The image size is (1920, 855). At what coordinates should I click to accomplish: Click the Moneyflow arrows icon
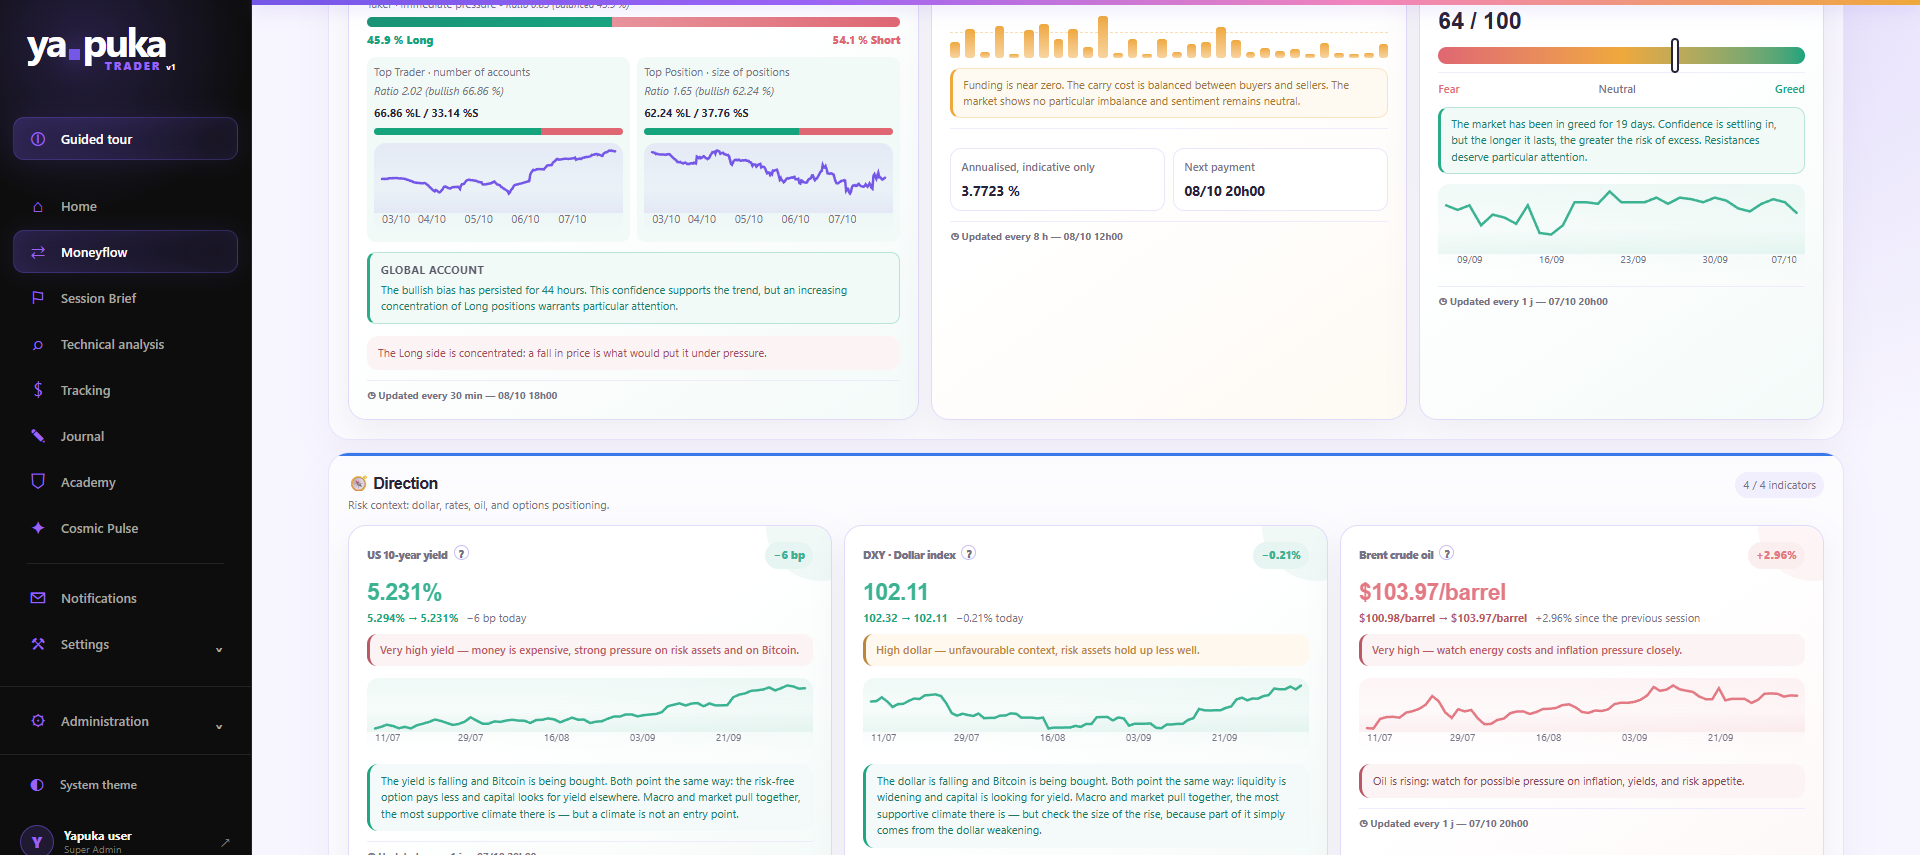pyautogui.click(x=38, y=253)
